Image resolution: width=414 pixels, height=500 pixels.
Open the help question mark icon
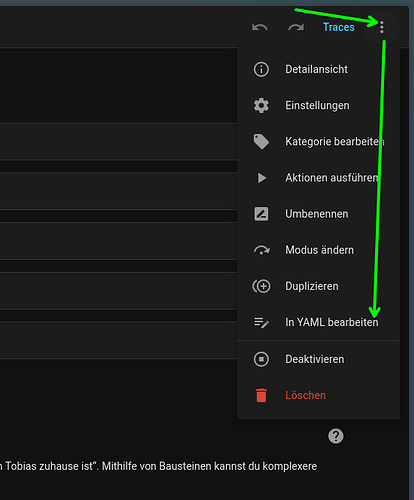click(x=336, y=436)
